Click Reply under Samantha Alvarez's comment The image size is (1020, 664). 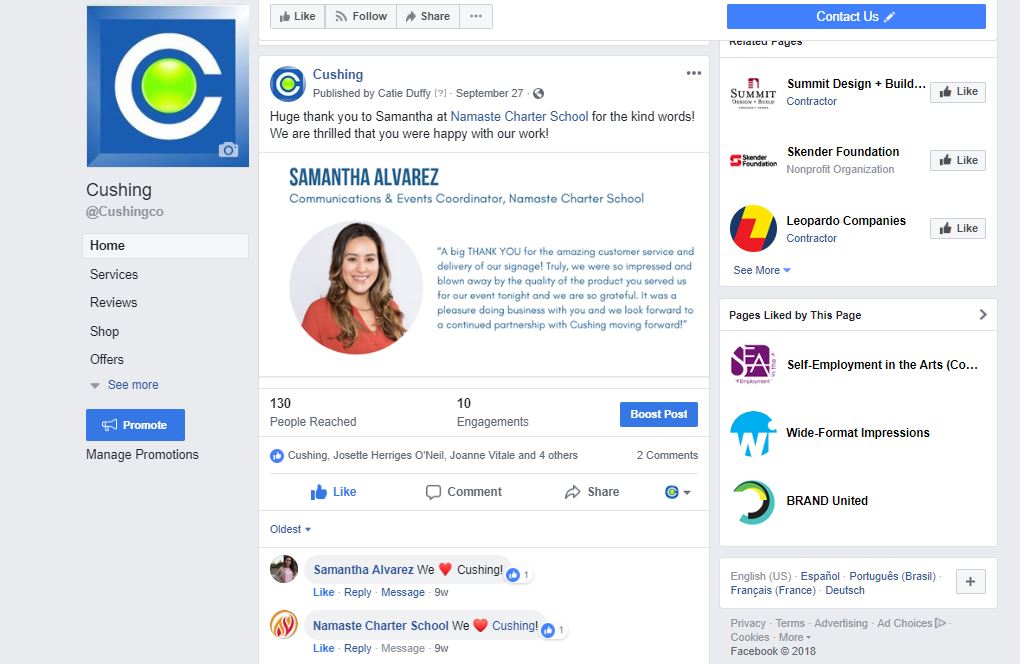[x=358, y=592]
